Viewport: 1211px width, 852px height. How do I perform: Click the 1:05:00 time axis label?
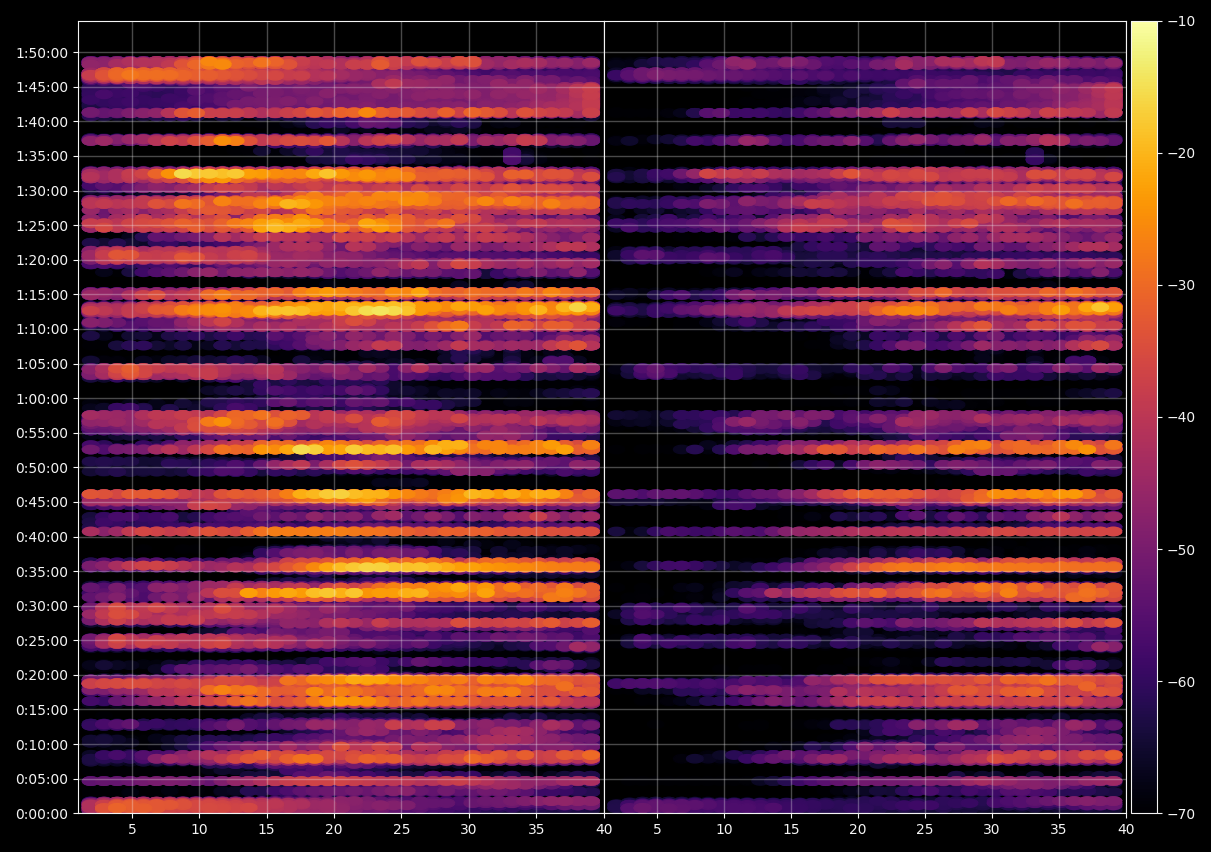(x=42, y=364)
